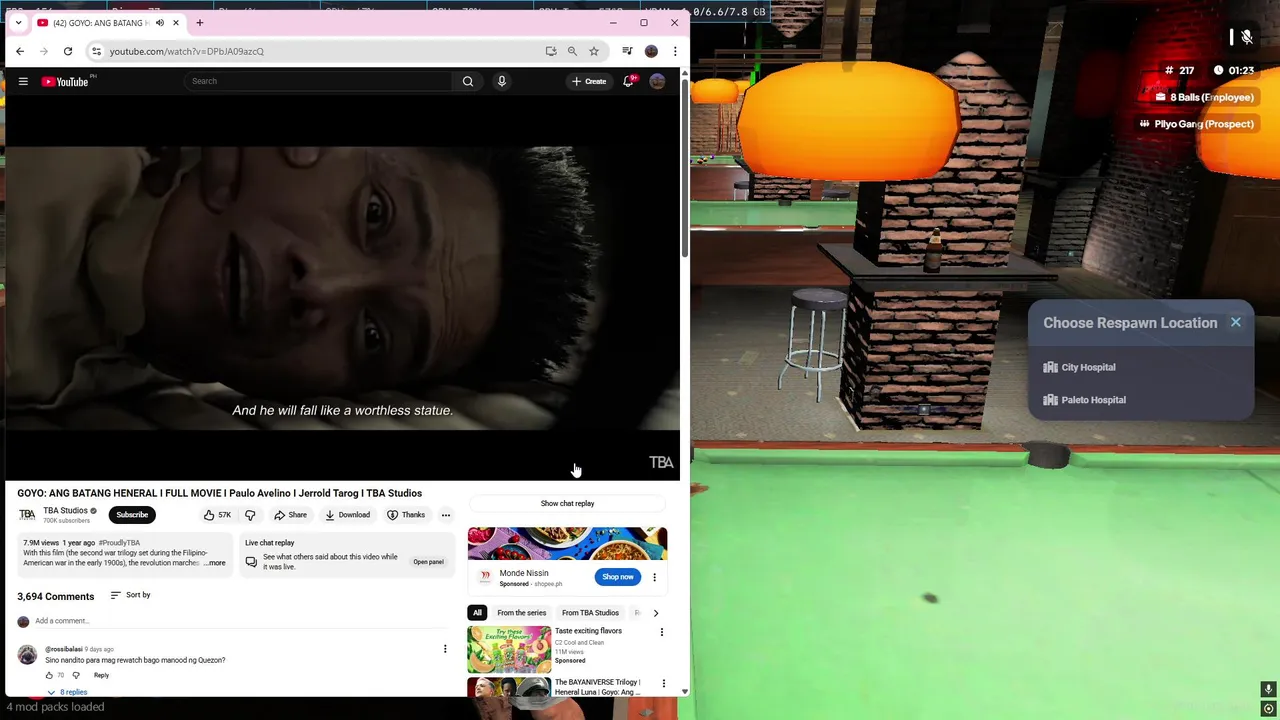Open the live chat replay panel
This screenshot has height=720, width=1280.
pos(428,562)
